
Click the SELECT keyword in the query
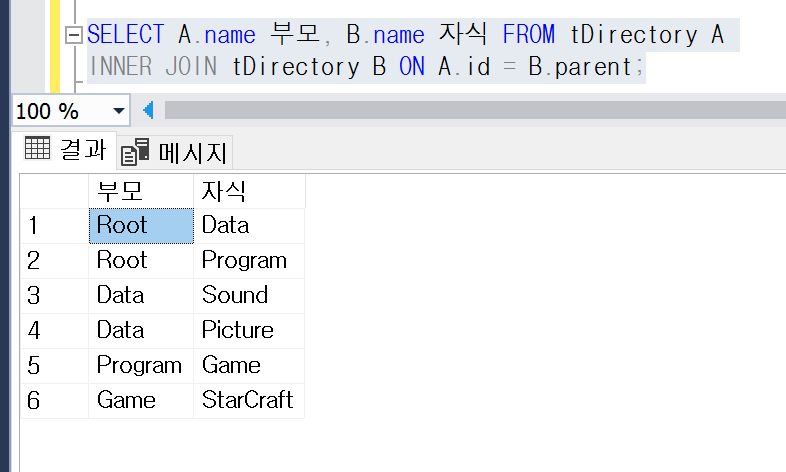(x=126, y=35)
